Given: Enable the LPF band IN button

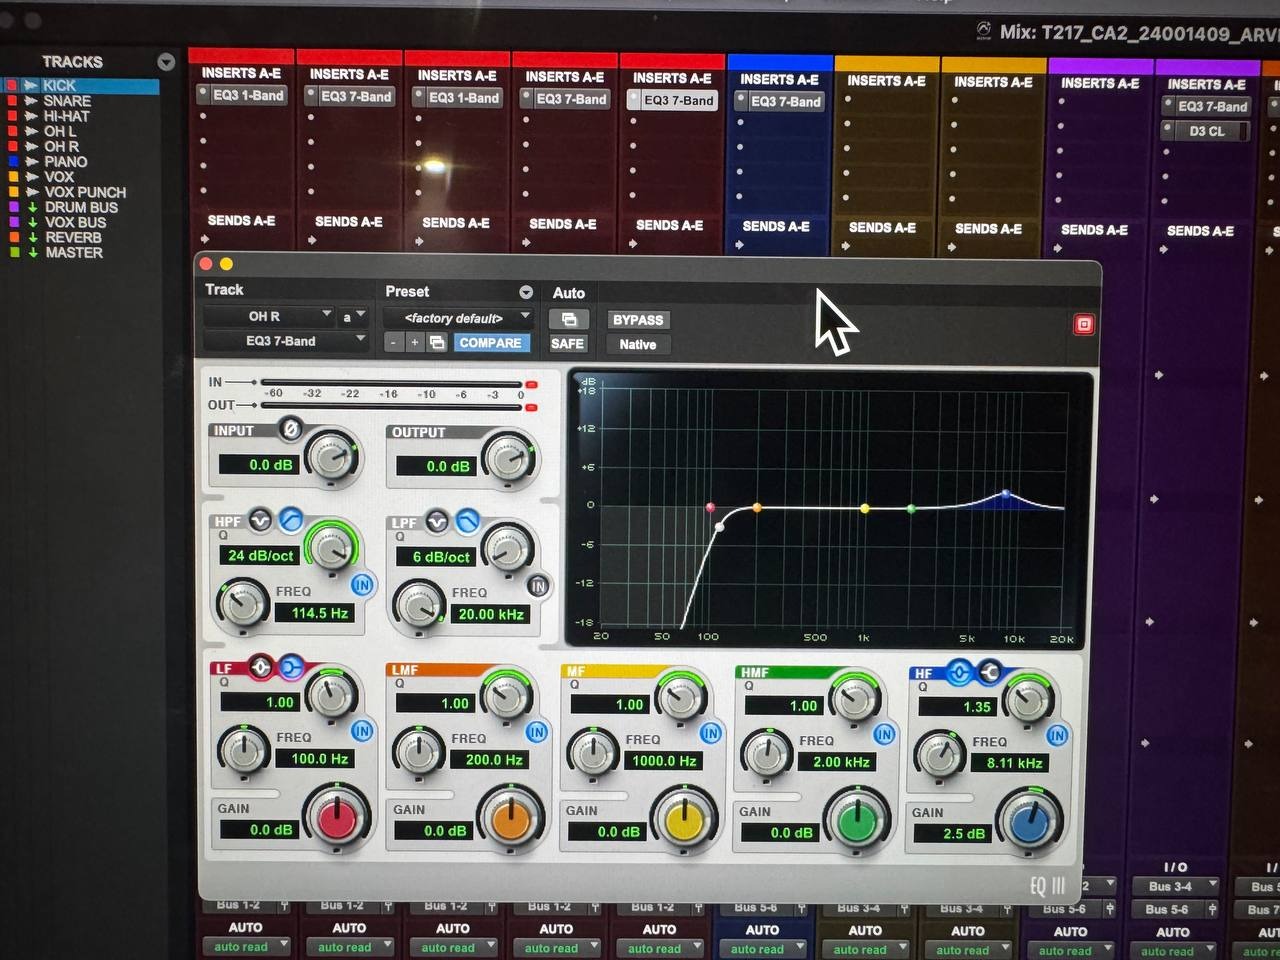Looking at the screenshot, I should (538, 587).
